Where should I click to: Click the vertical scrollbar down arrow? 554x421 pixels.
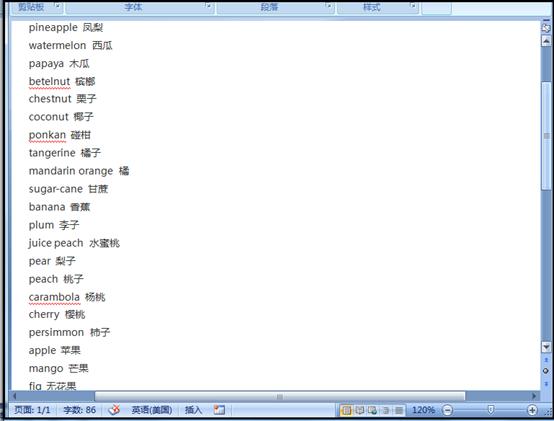click(x=546, y=347)
